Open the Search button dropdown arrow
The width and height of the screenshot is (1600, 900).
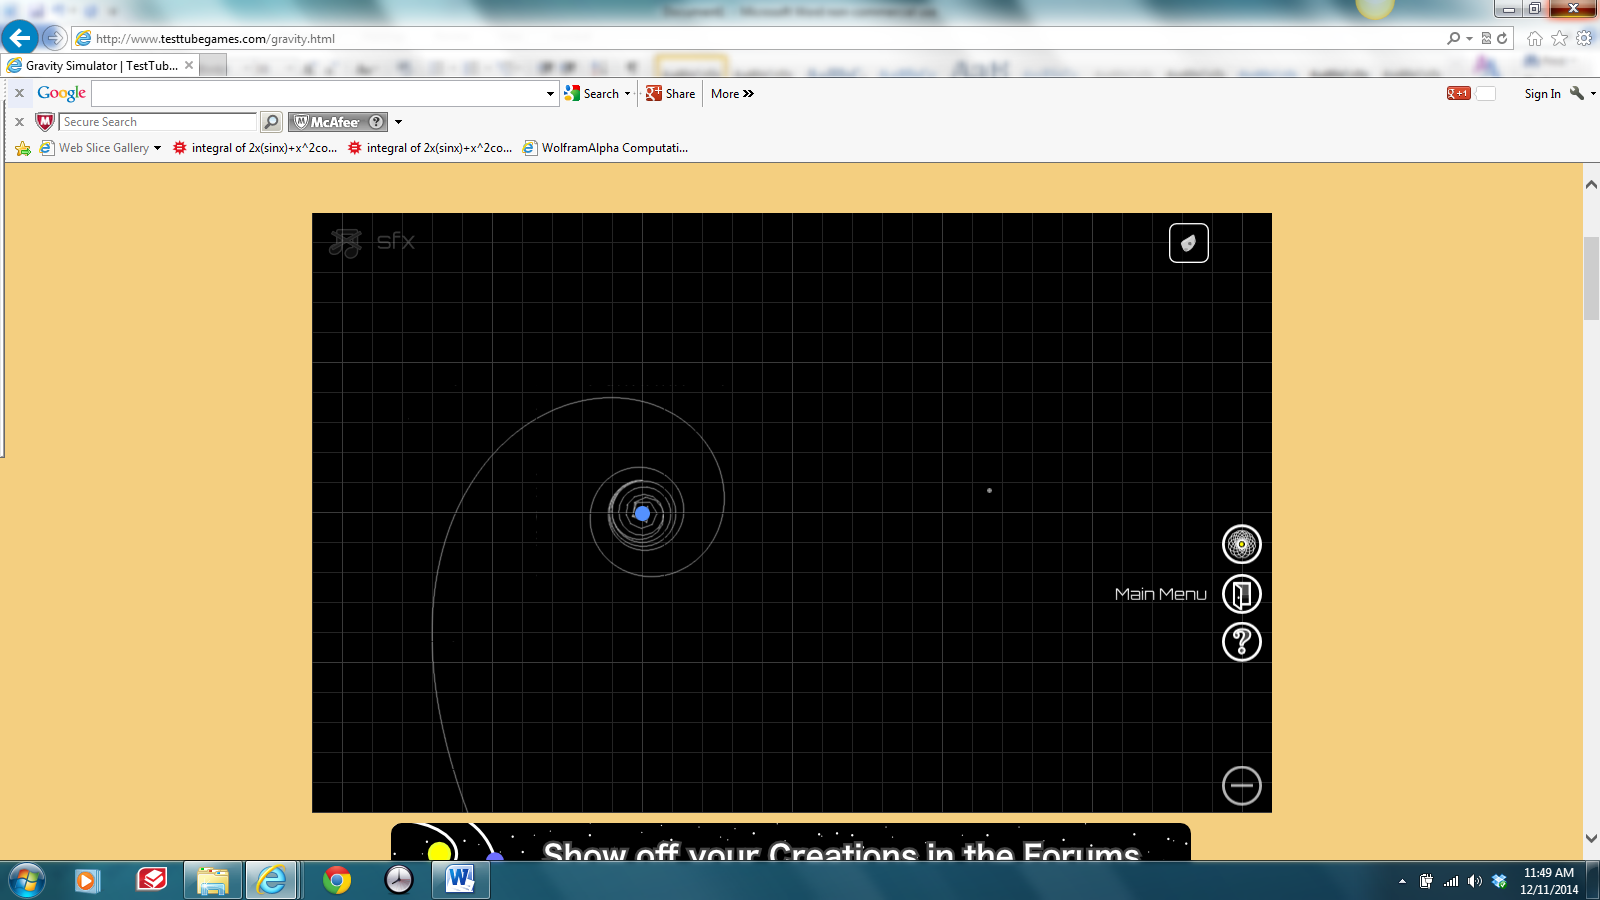click(x=628, y=94)
